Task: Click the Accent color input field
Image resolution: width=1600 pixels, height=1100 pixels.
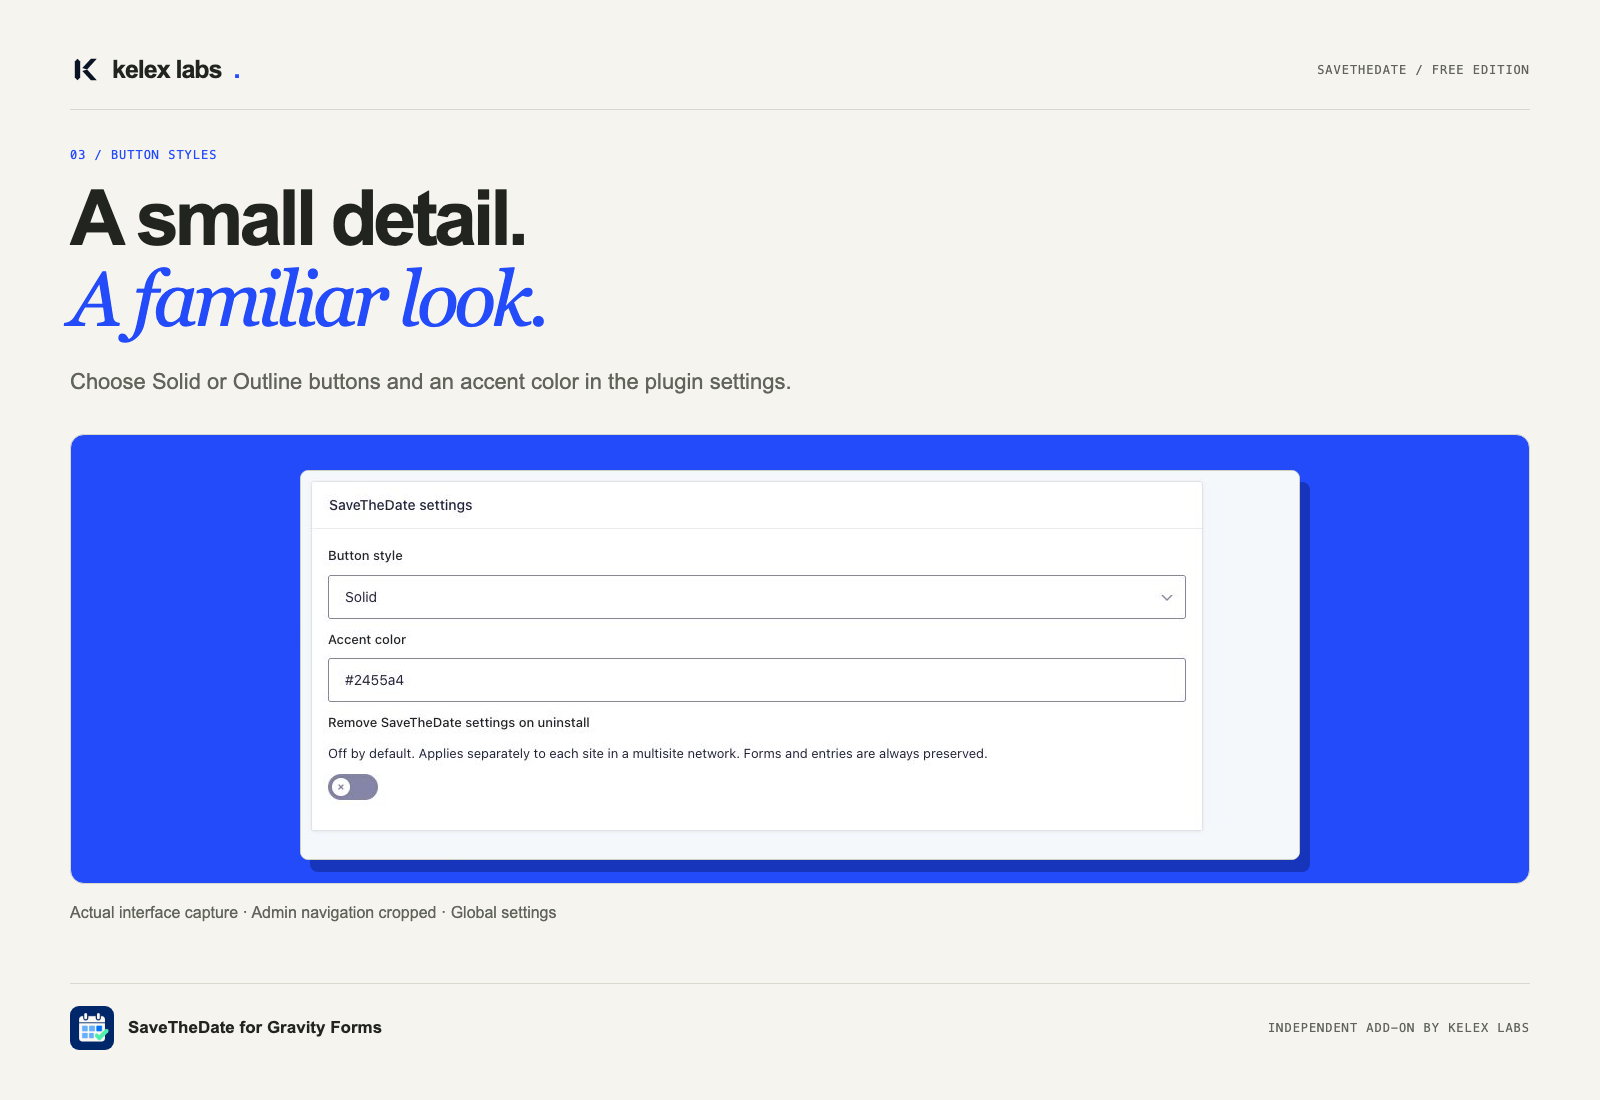Action: pyautogui.click(x=757, y=680)
